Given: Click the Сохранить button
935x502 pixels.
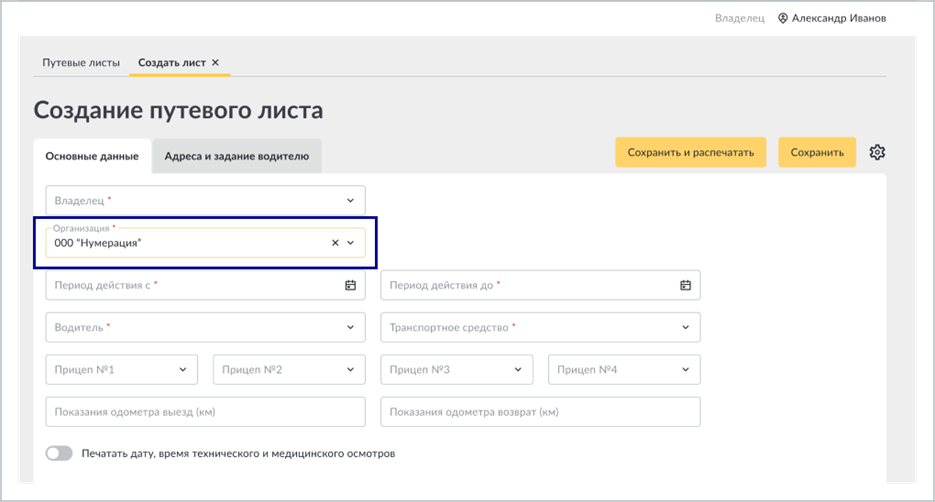Looking at the screenshot, I should [817, 152].
